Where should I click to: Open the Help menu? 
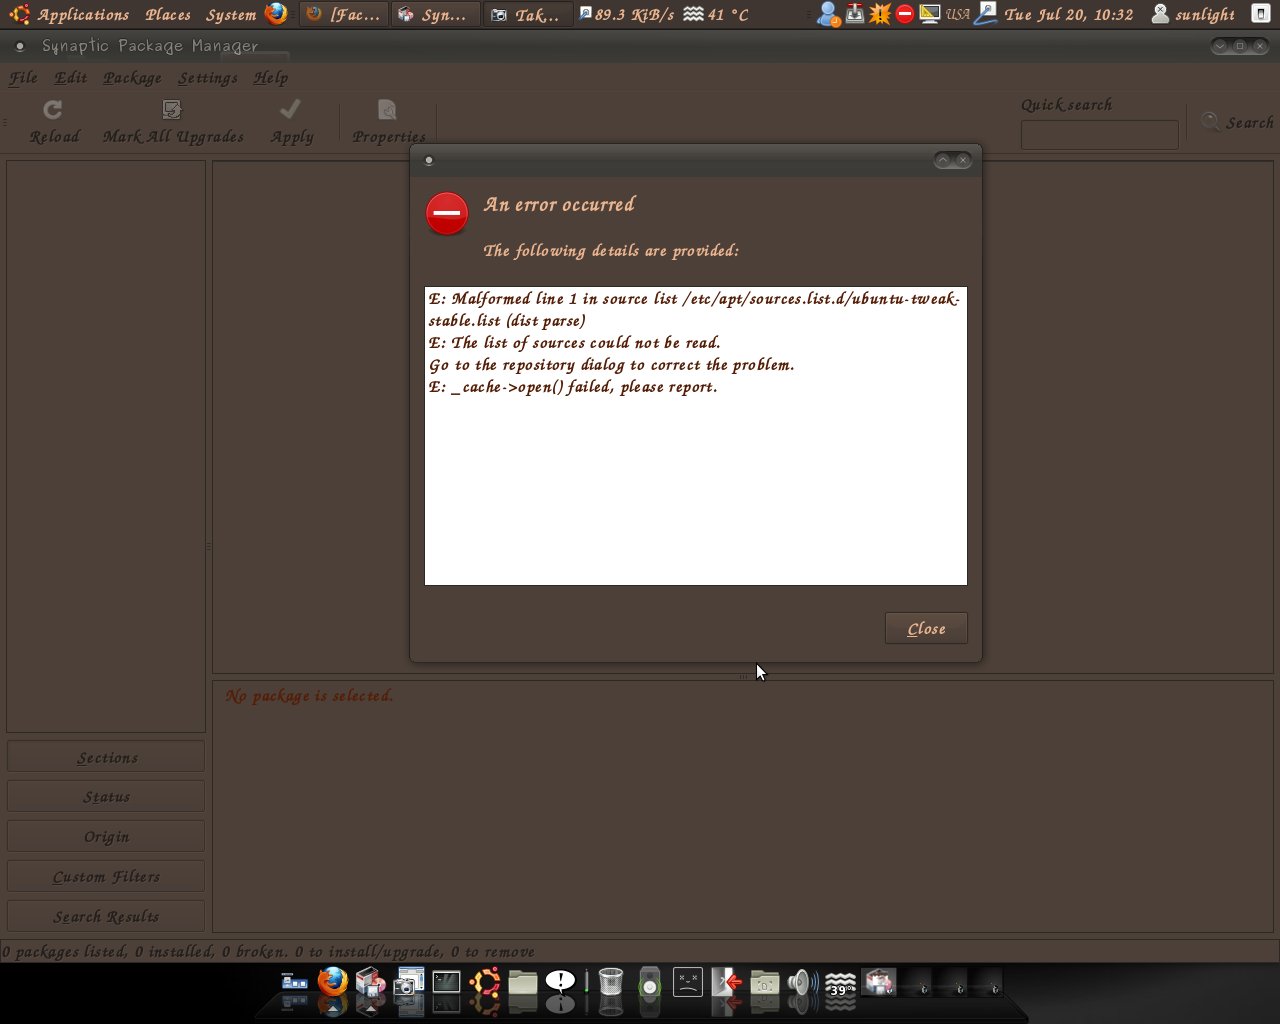click(x=270, y=78)
